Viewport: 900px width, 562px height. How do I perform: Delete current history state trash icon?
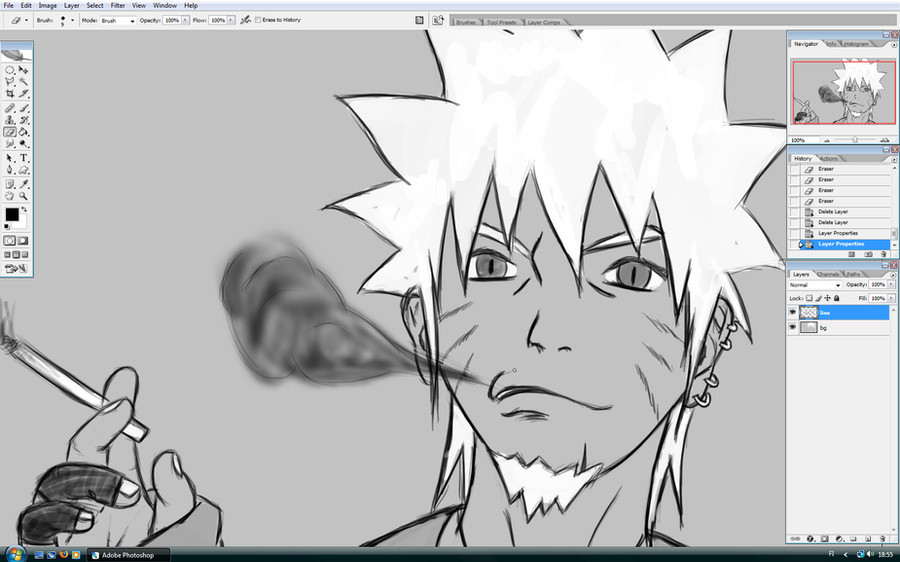click(883, 254)
